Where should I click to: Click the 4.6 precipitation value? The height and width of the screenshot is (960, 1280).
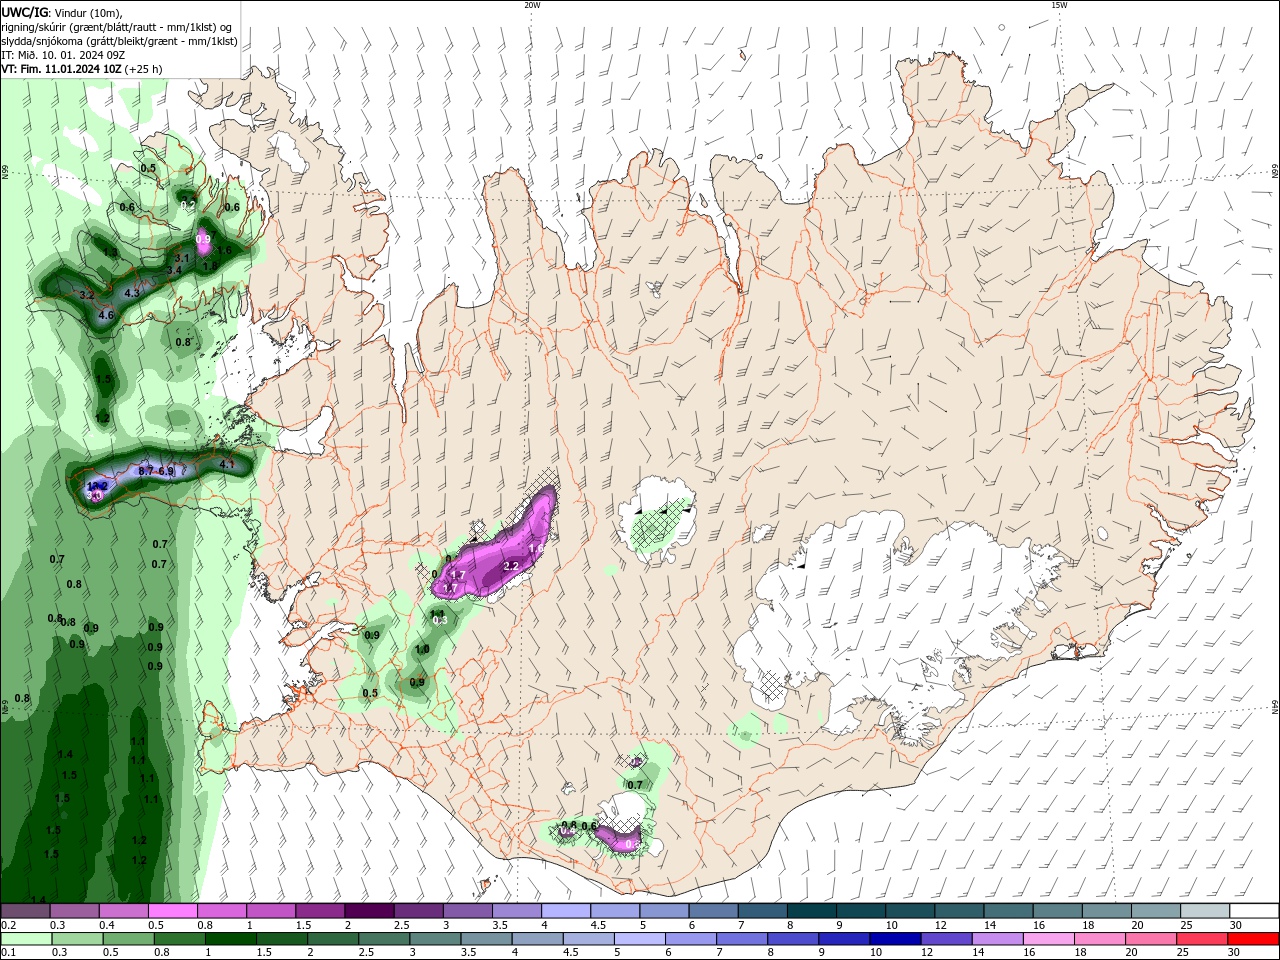pyautogui.click(x=107, y=315)
